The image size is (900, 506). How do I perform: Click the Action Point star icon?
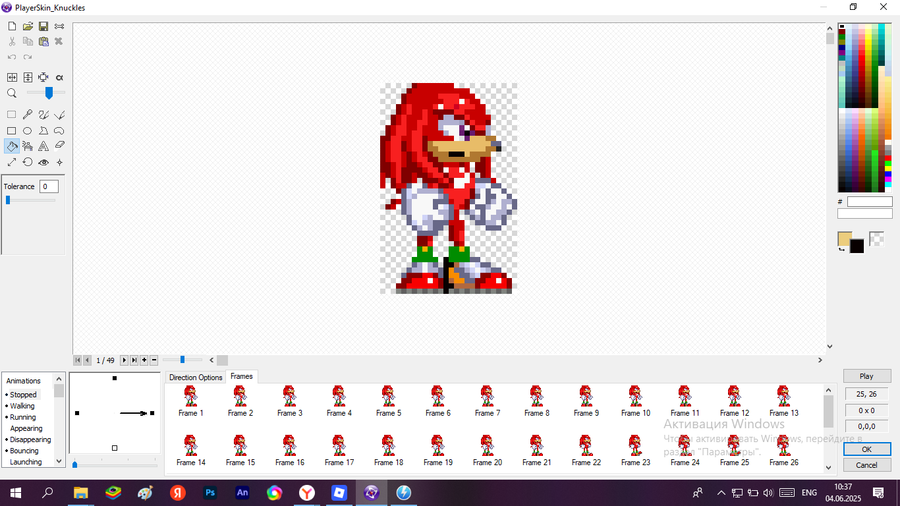pyautogui.click(x=59, y=162)
